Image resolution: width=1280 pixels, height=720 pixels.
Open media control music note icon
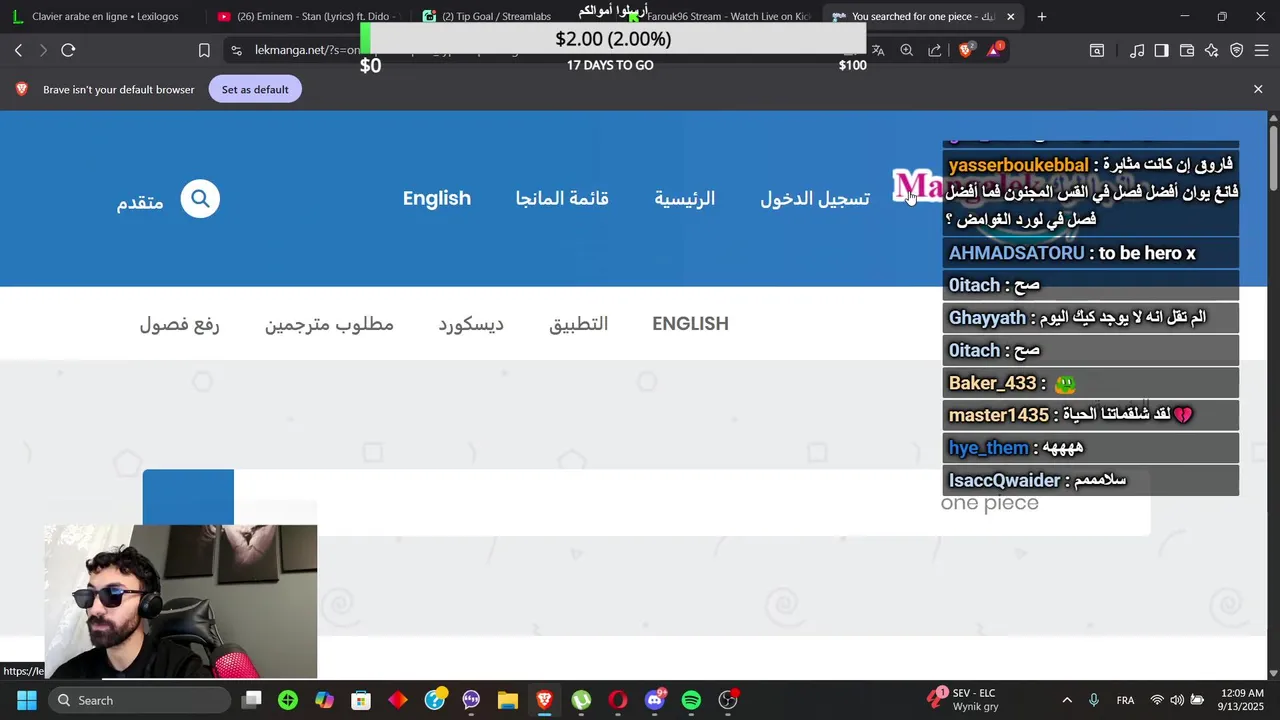(1137, 50)
